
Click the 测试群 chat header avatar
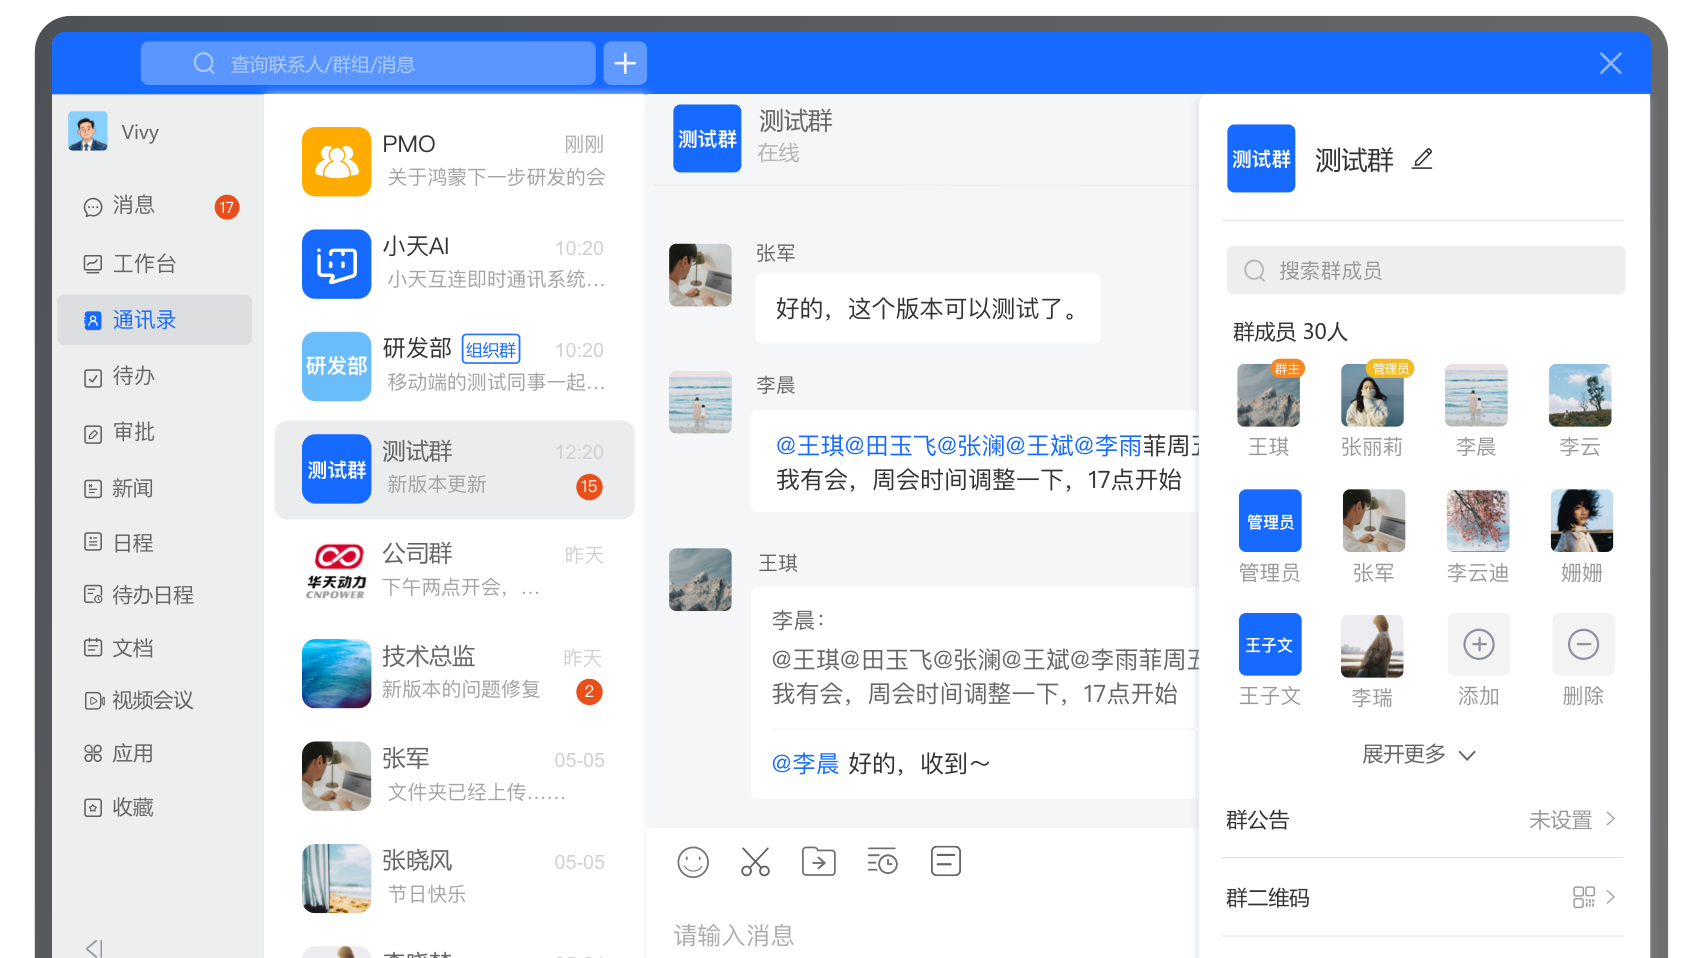(707, 138)
